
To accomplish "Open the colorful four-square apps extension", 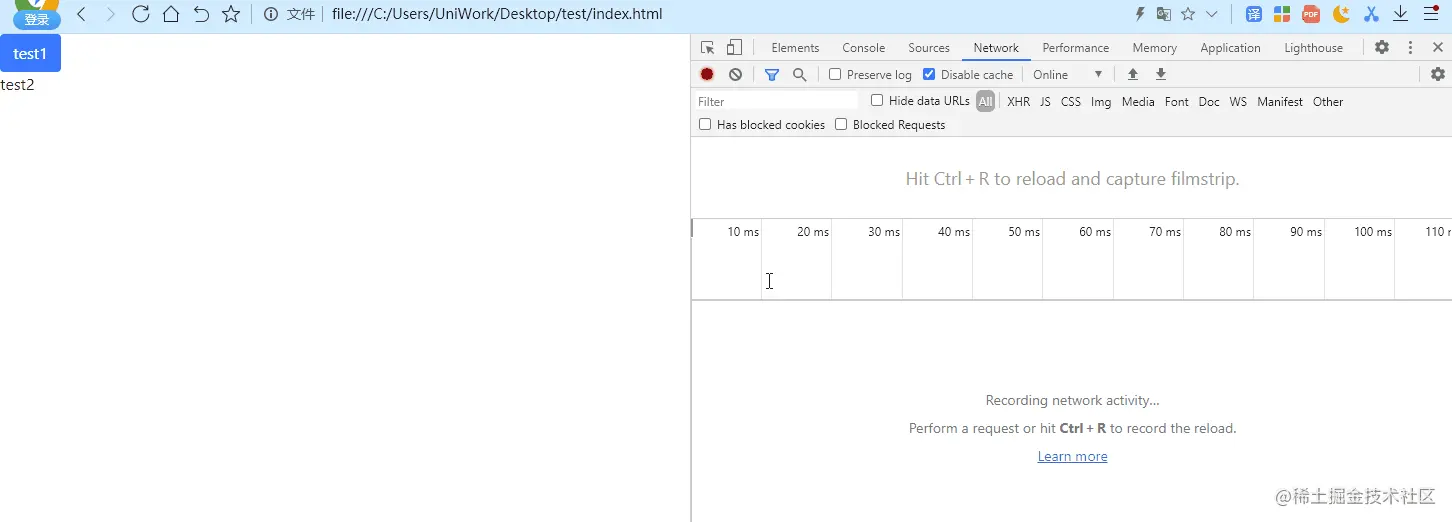I will click(x=1282, y=14).
